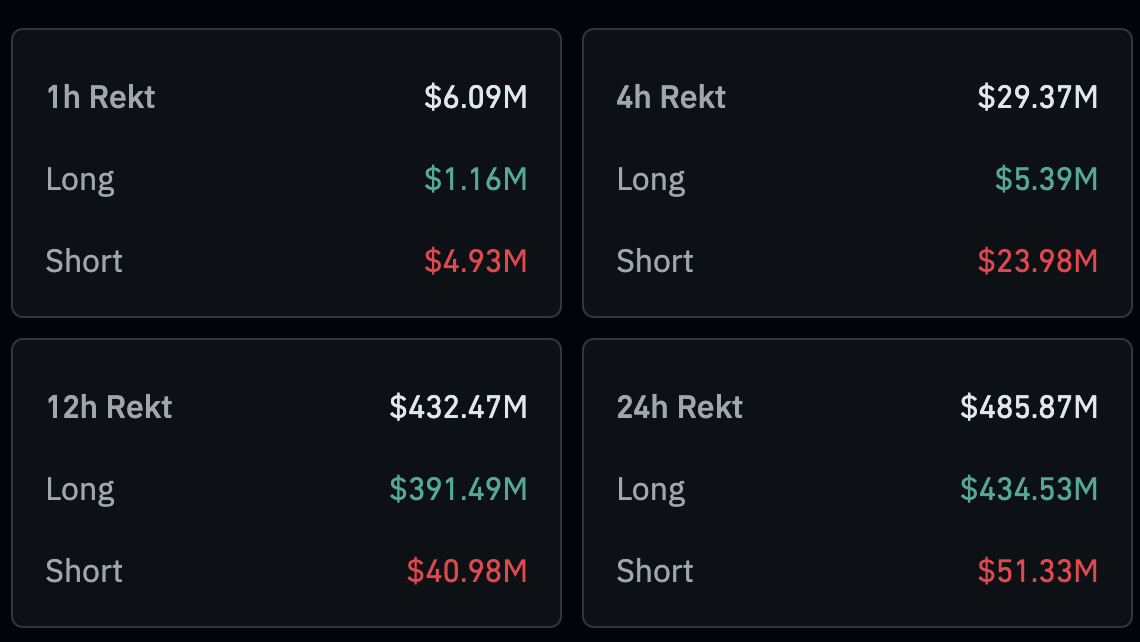Screen dimensions: 1140x642
Task: Click the 24h Long label
Action: point(651,489)
